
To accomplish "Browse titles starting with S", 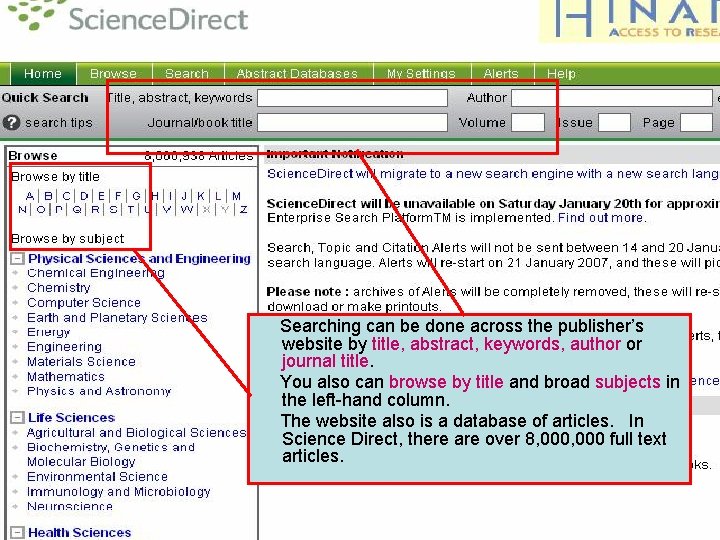I will click(113, 210).
